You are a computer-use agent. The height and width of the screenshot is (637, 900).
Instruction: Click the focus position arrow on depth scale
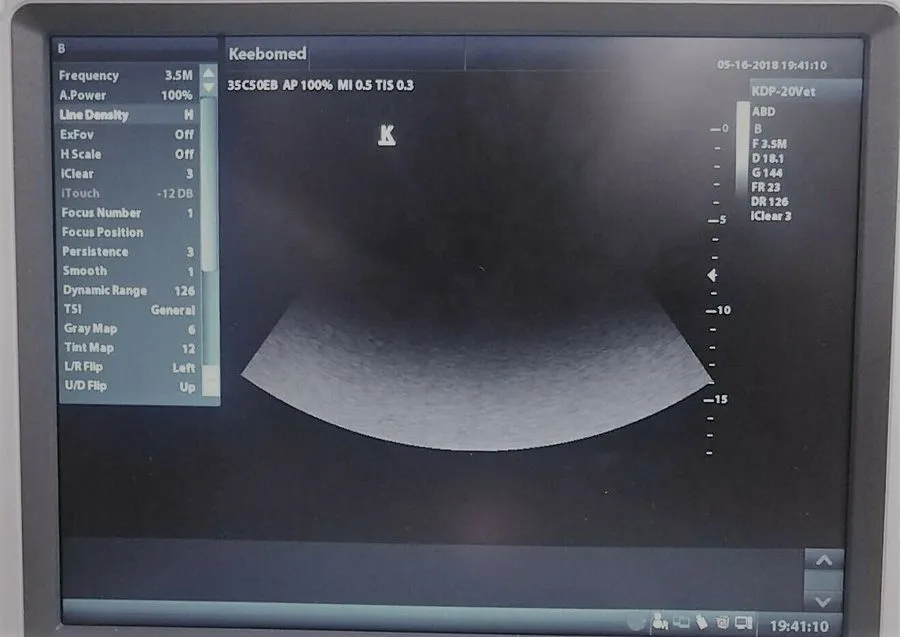712,275
